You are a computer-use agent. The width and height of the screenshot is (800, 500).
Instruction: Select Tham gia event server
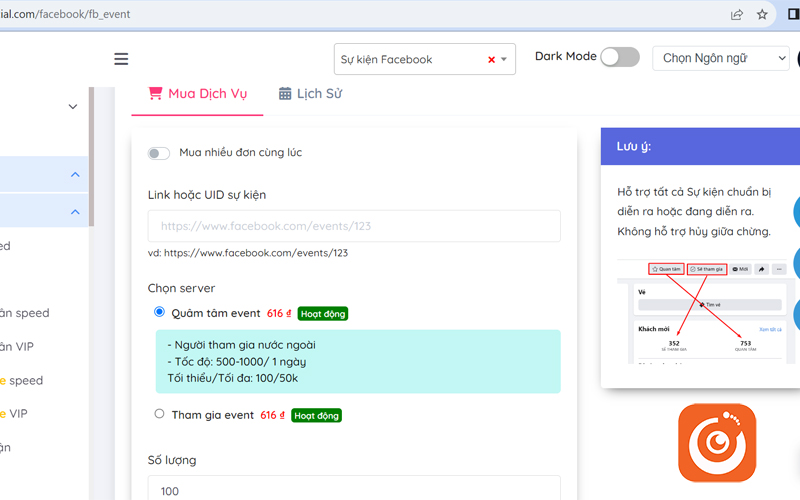(x=159, y=414)
